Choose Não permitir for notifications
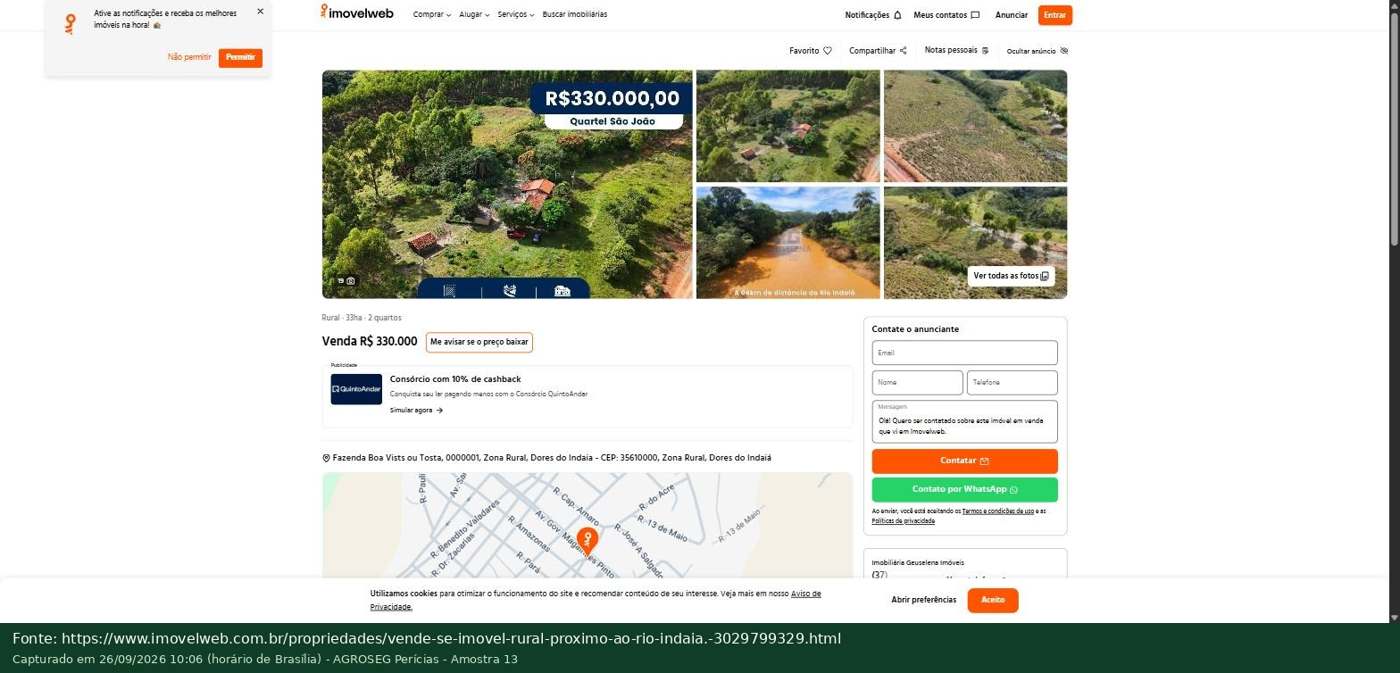This screenshot has height=673, width=1400. coord(189,57)
